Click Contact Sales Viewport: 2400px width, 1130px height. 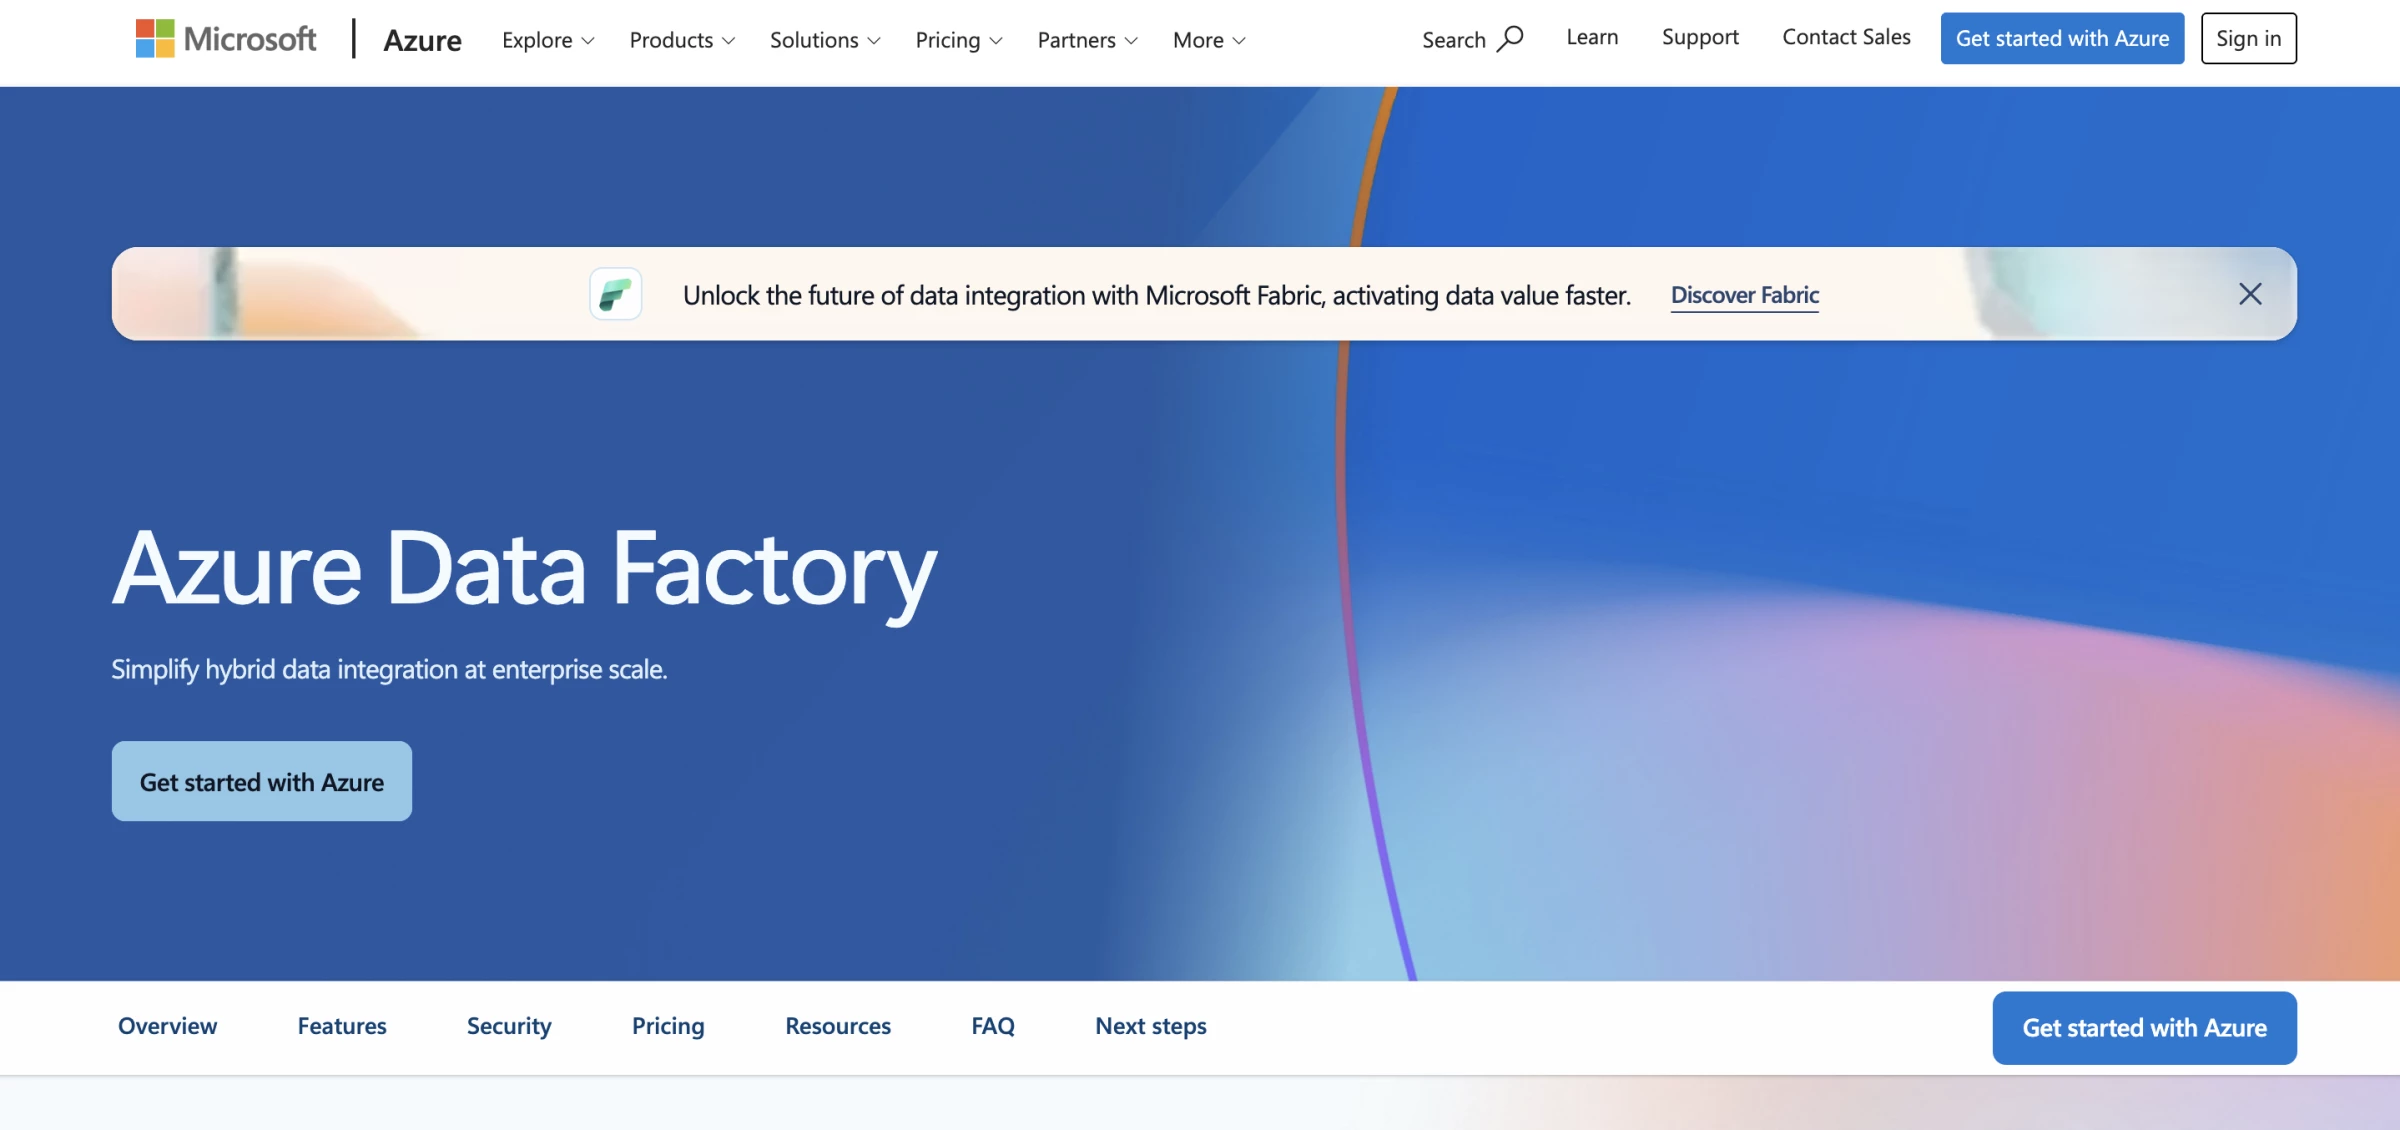(x=1846, y=37)
